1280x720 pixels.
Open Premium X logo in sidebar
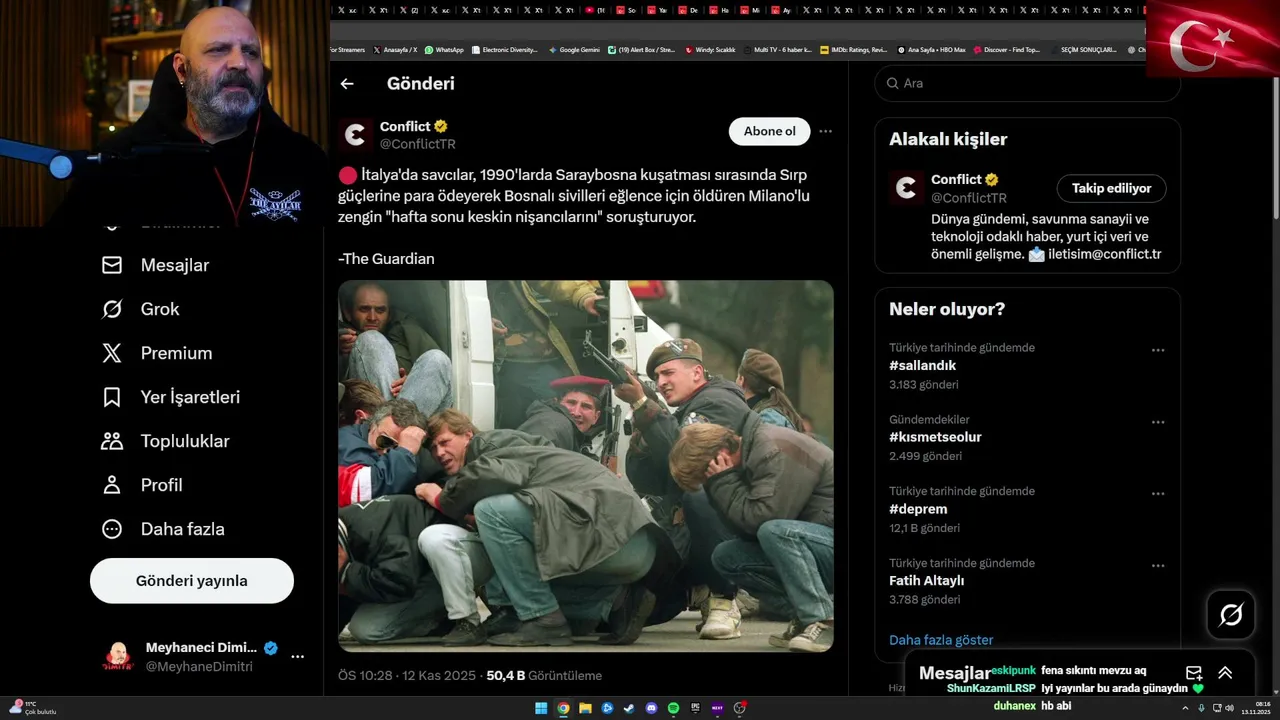click(112, 353)
